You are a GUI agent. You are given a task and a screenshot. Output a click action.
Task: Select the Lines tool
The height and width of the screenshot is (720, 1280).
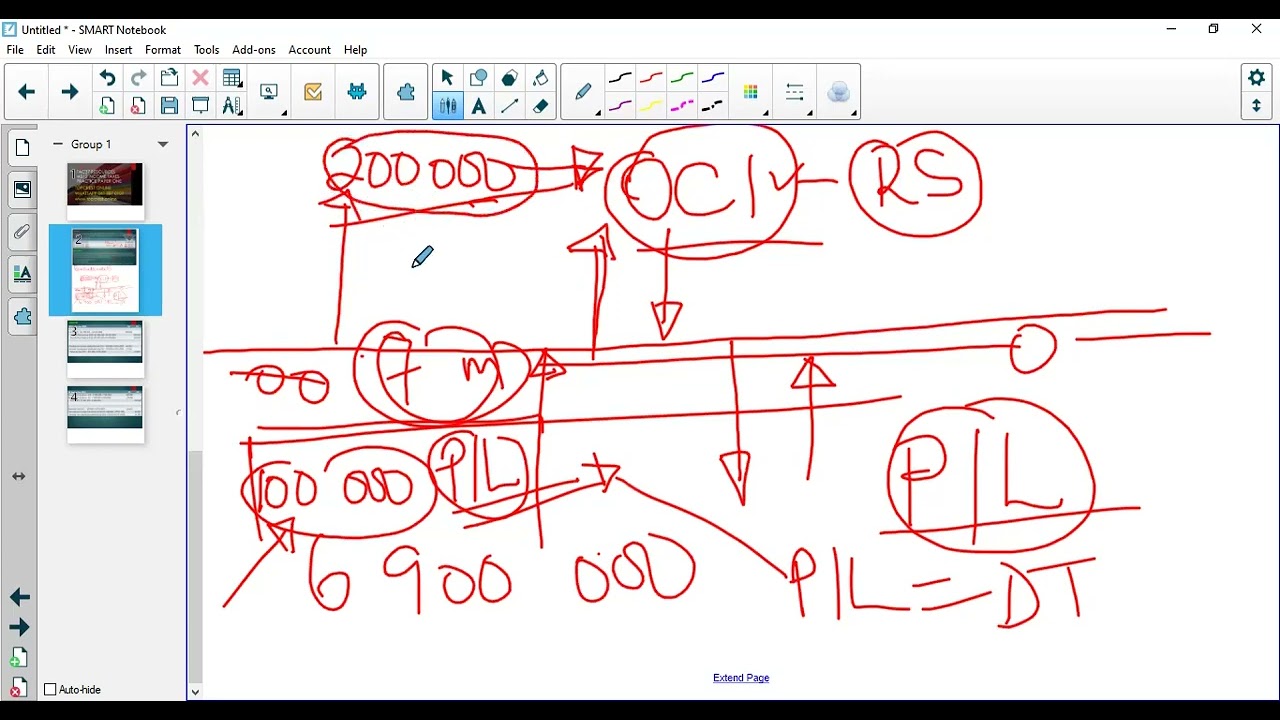pos(509,106)
